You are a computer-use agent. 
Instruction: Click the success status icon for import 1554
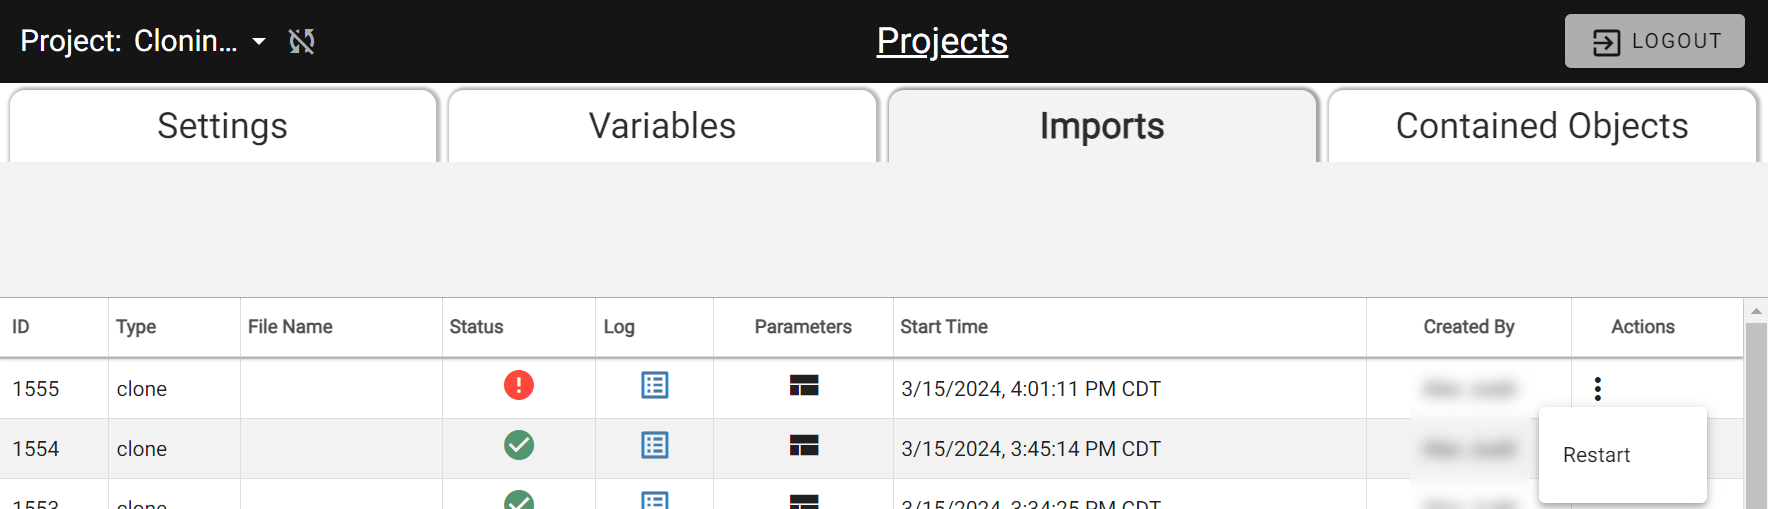(519, 445)
